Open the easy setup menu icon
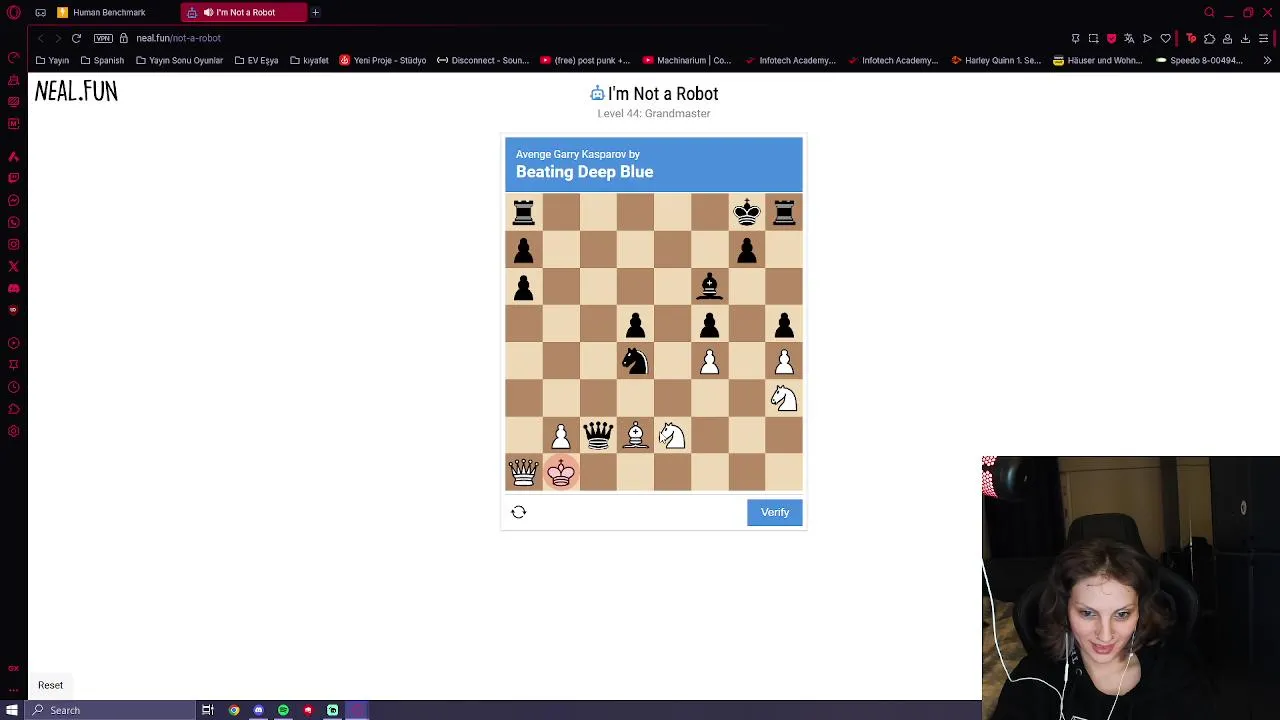This screenshot has height=720, width=1280. click(1263, 38)
